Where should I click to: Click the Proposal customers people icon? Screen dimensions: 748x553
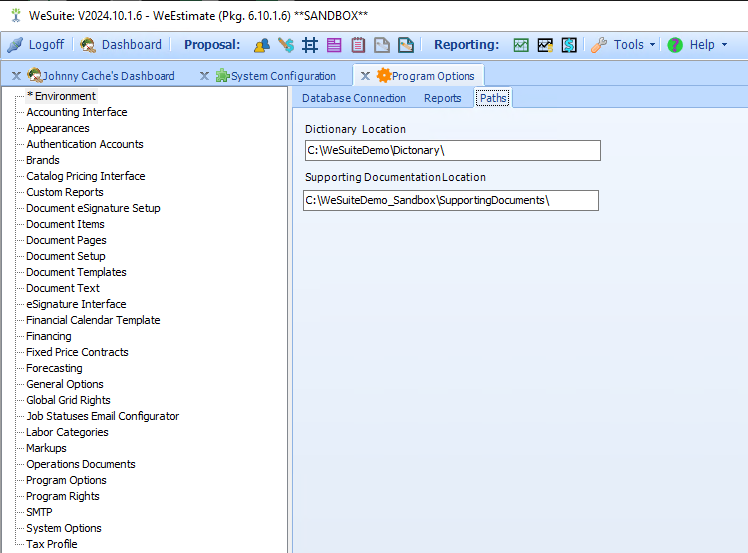tap(262, 45)
